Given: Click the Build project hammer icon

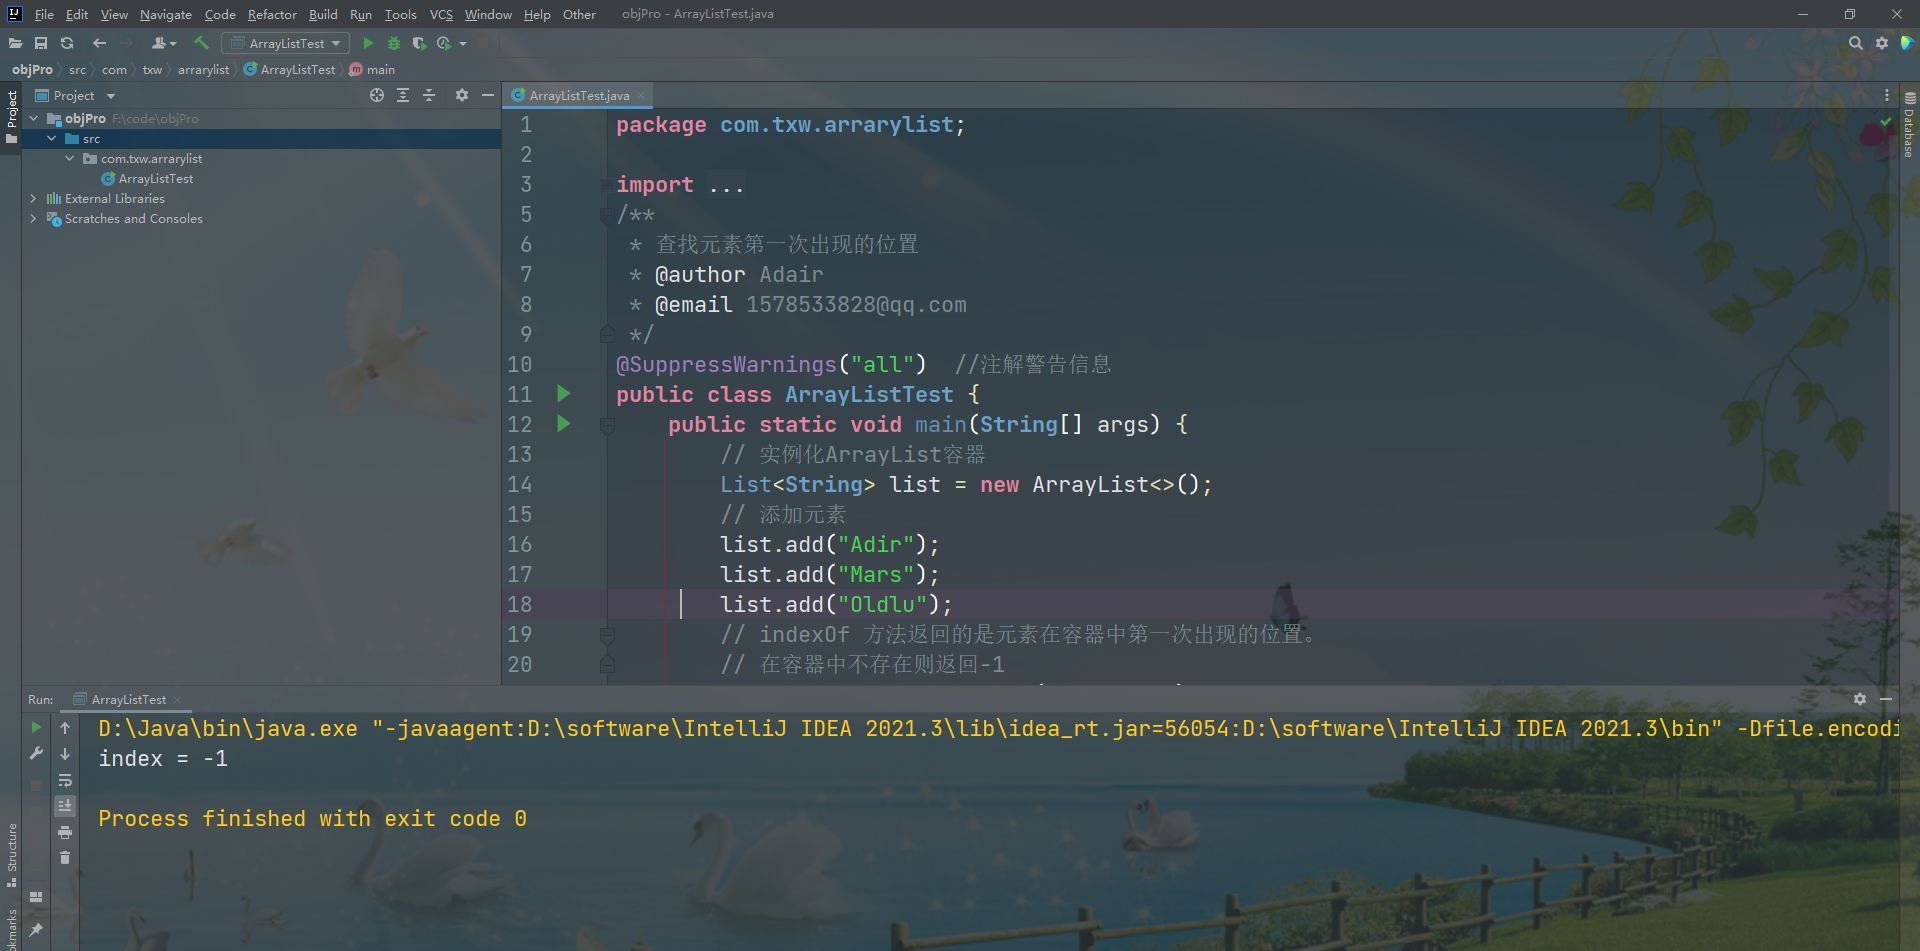Looking at the screenshot, I should tap(201, 43).
